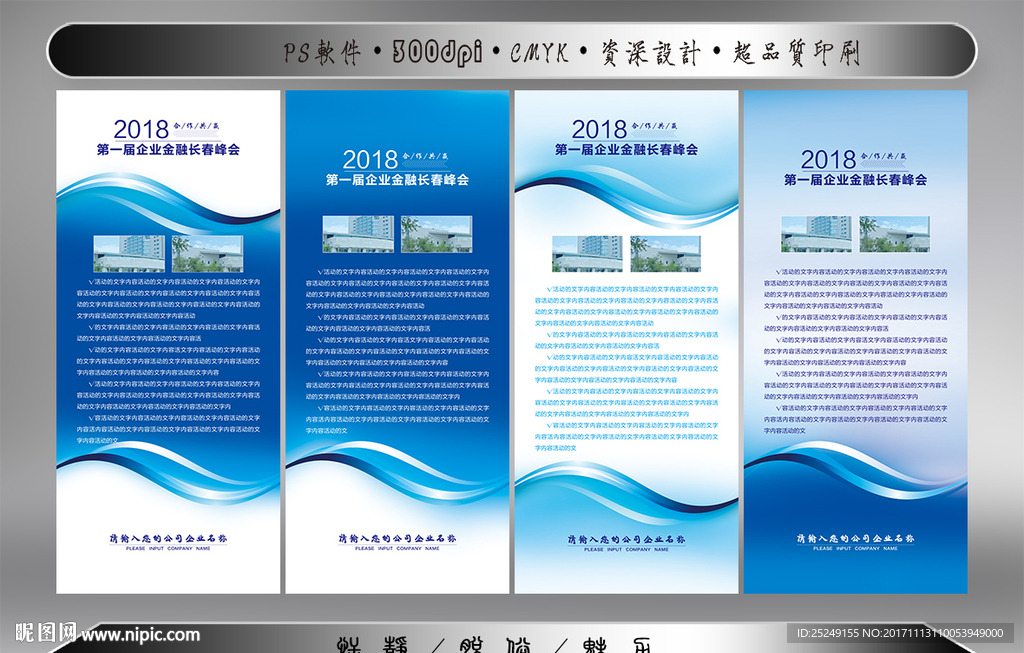
Task: Click "2018" on the white third banner
Action: coord(600,129)
